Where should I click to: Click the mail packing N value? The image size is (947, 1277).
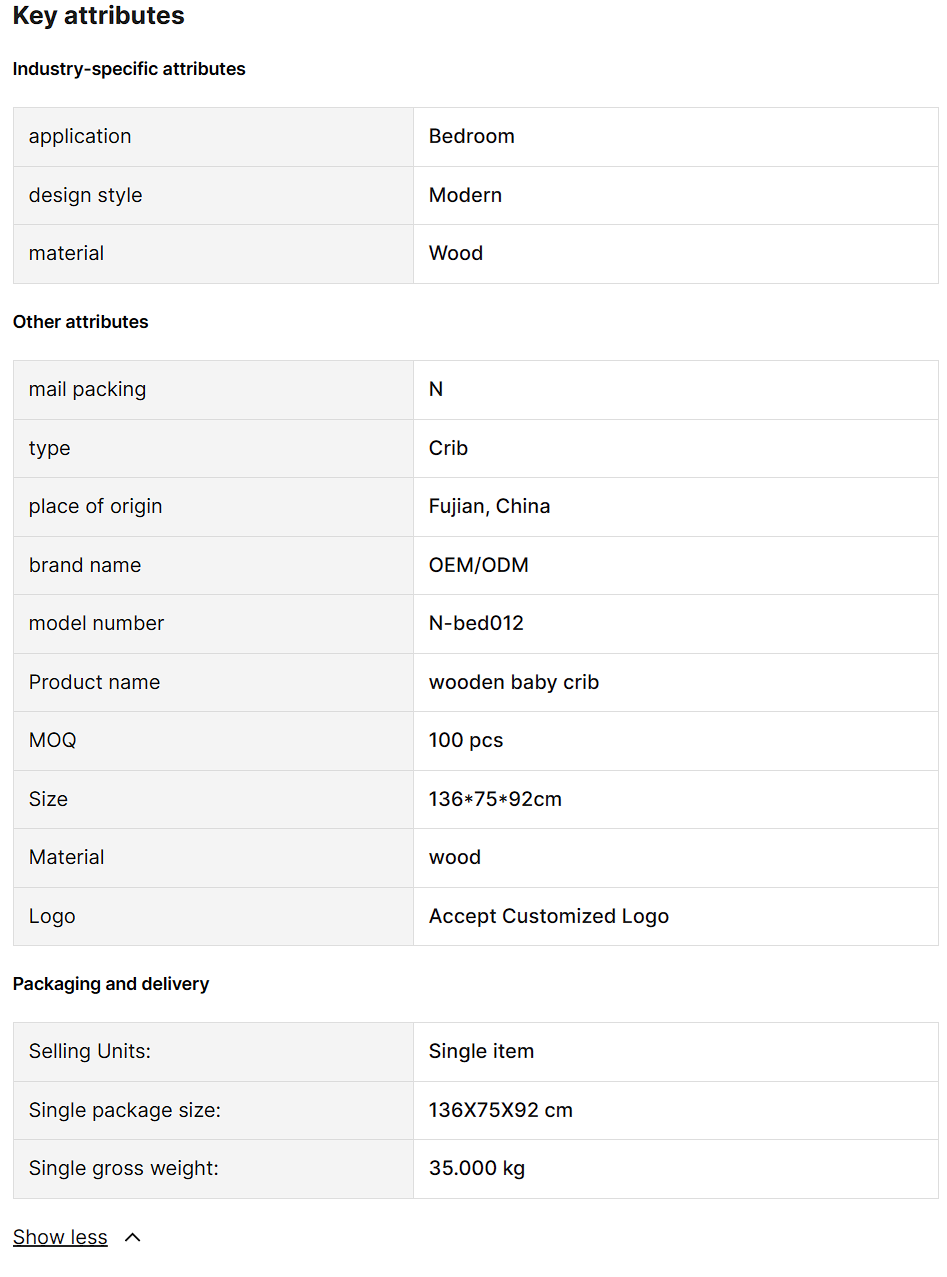(x=436, y=389)
